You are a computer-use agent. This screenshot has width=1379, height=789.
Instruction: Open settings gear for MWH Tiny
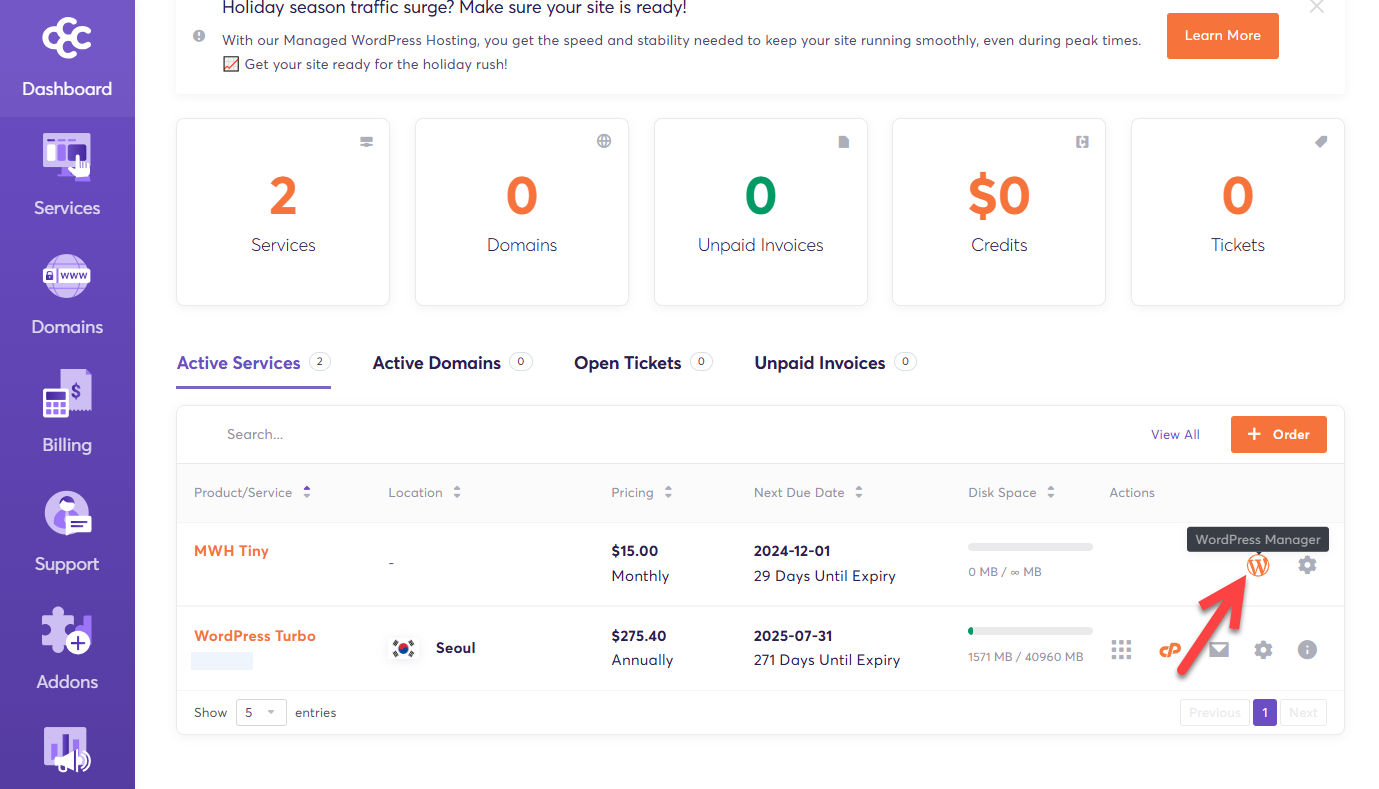click(1307, 565)
